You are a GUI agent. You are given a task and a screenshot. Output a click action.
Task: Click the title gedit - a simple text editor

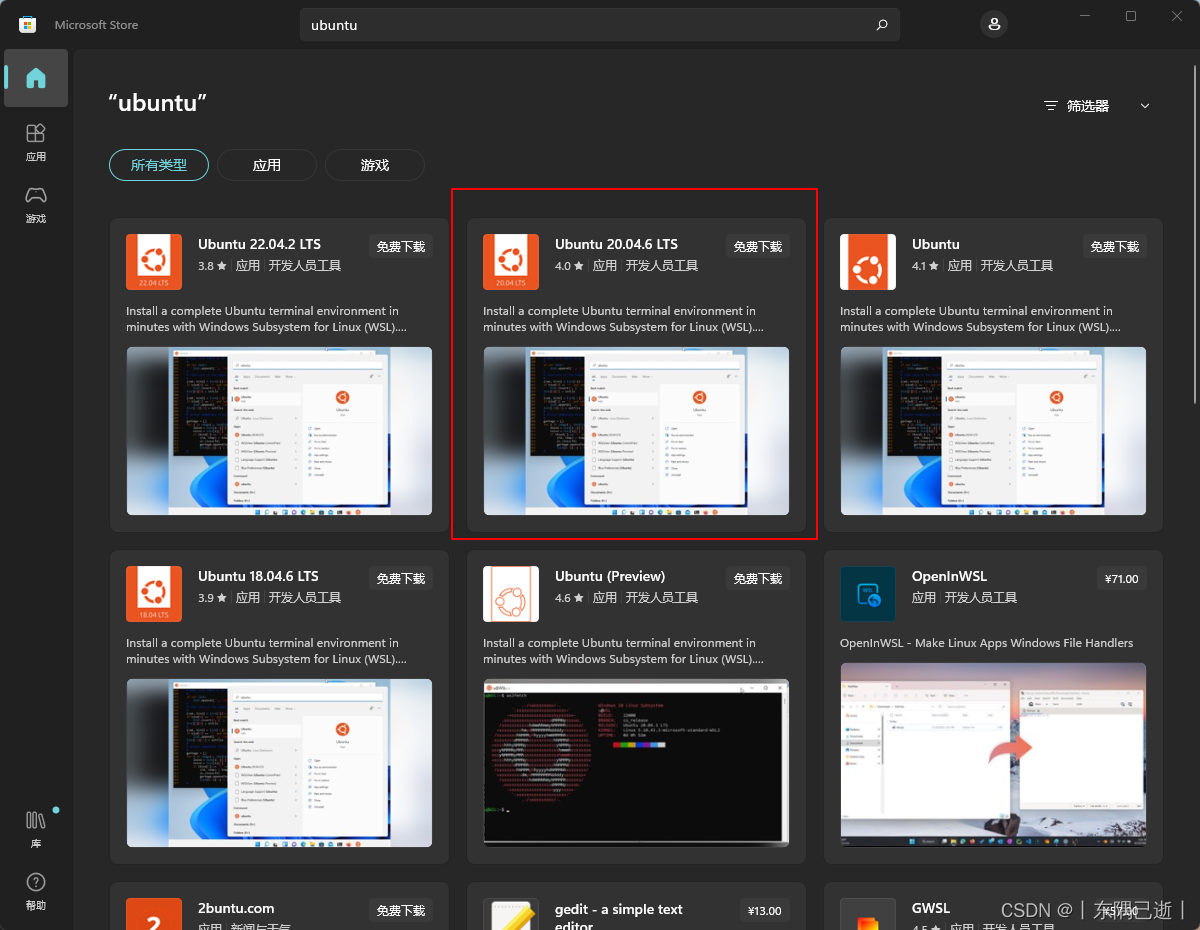click(619, 916)
